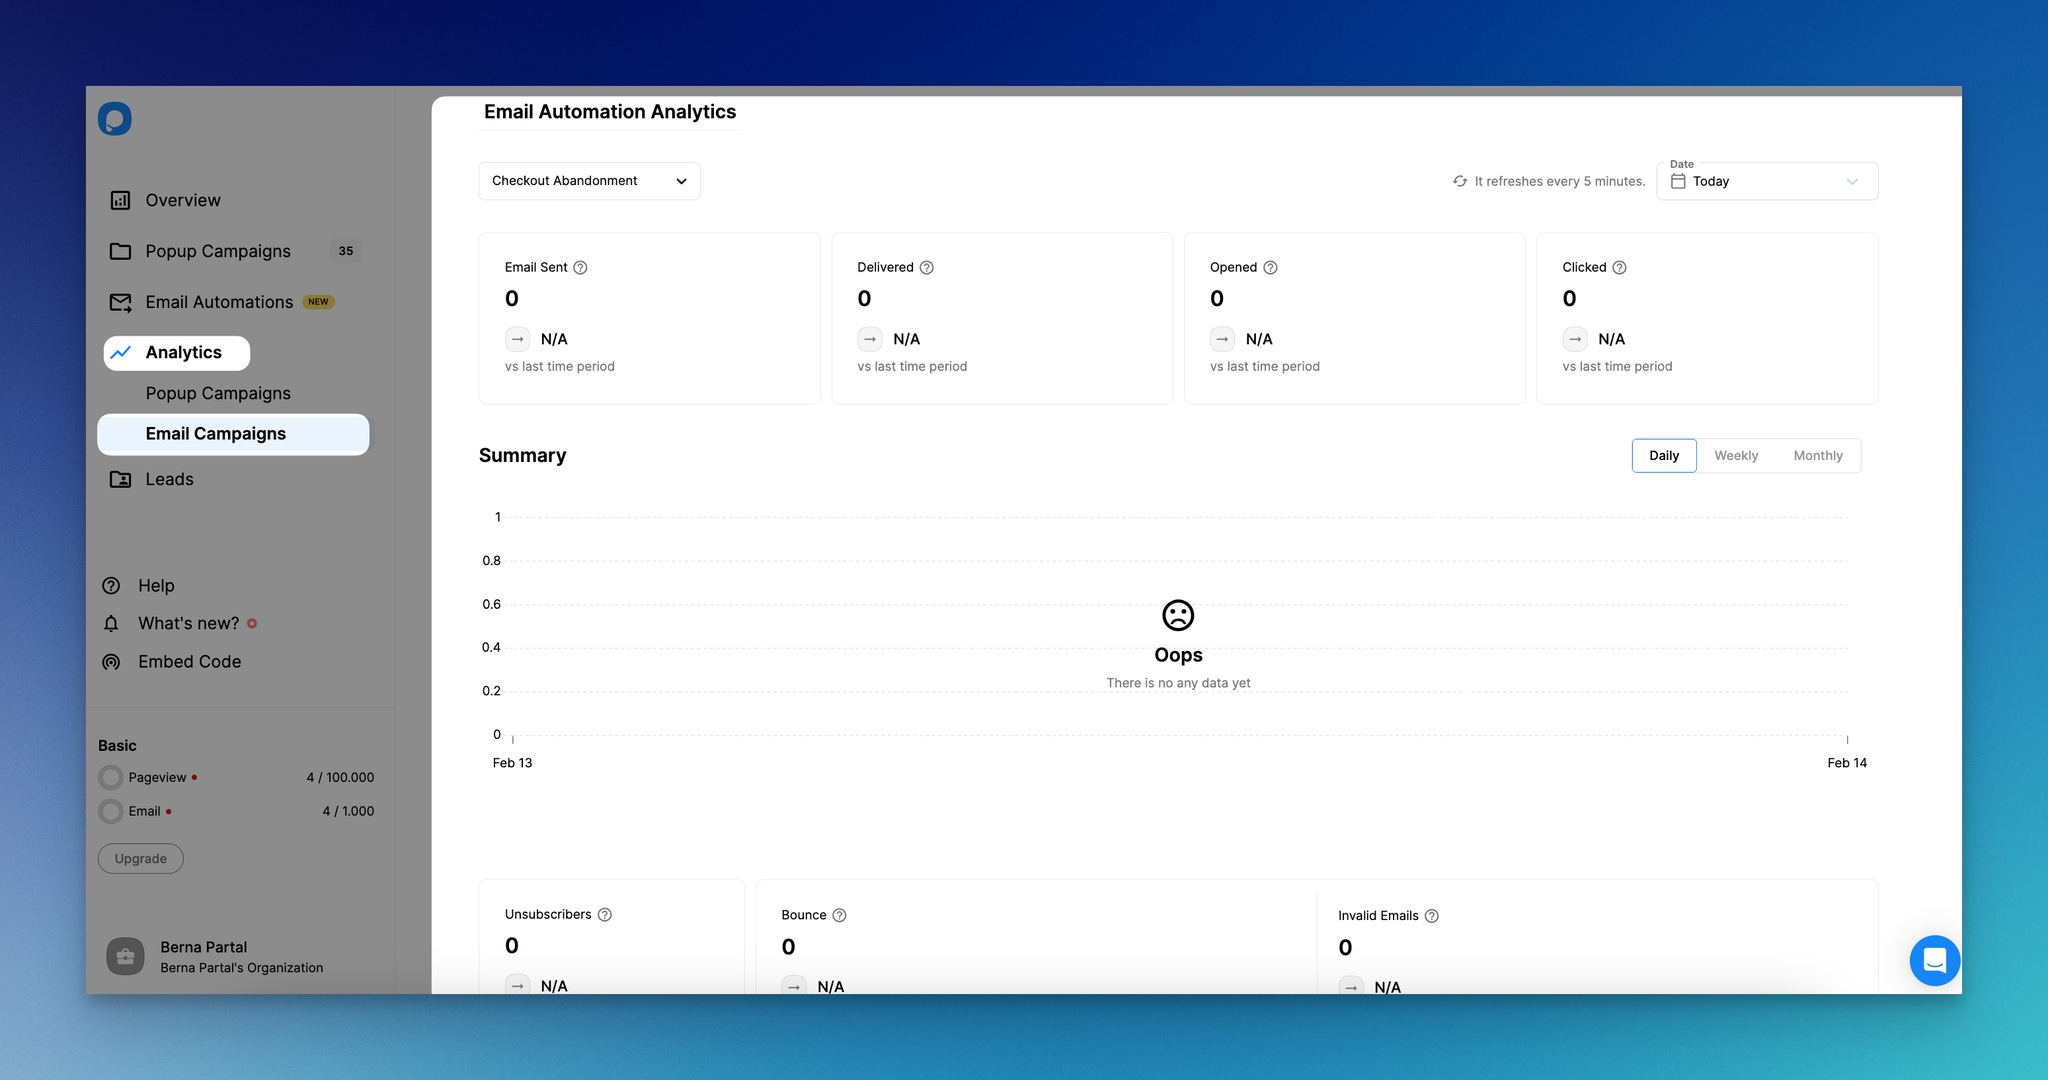Open the Date range dropdown showing Today
This screenshot has width=2048, height=1080.
1767,181
